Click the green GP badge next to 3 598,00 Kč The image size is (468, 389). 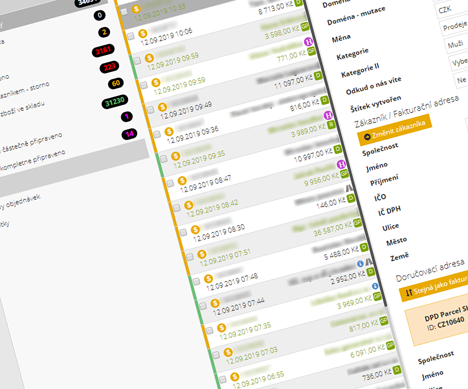coord(305,27)
